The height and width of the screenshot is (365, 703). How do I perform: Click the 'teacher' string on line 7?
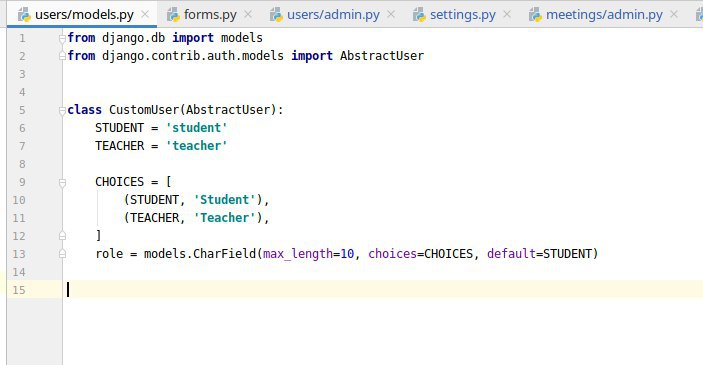pos(196,146)
